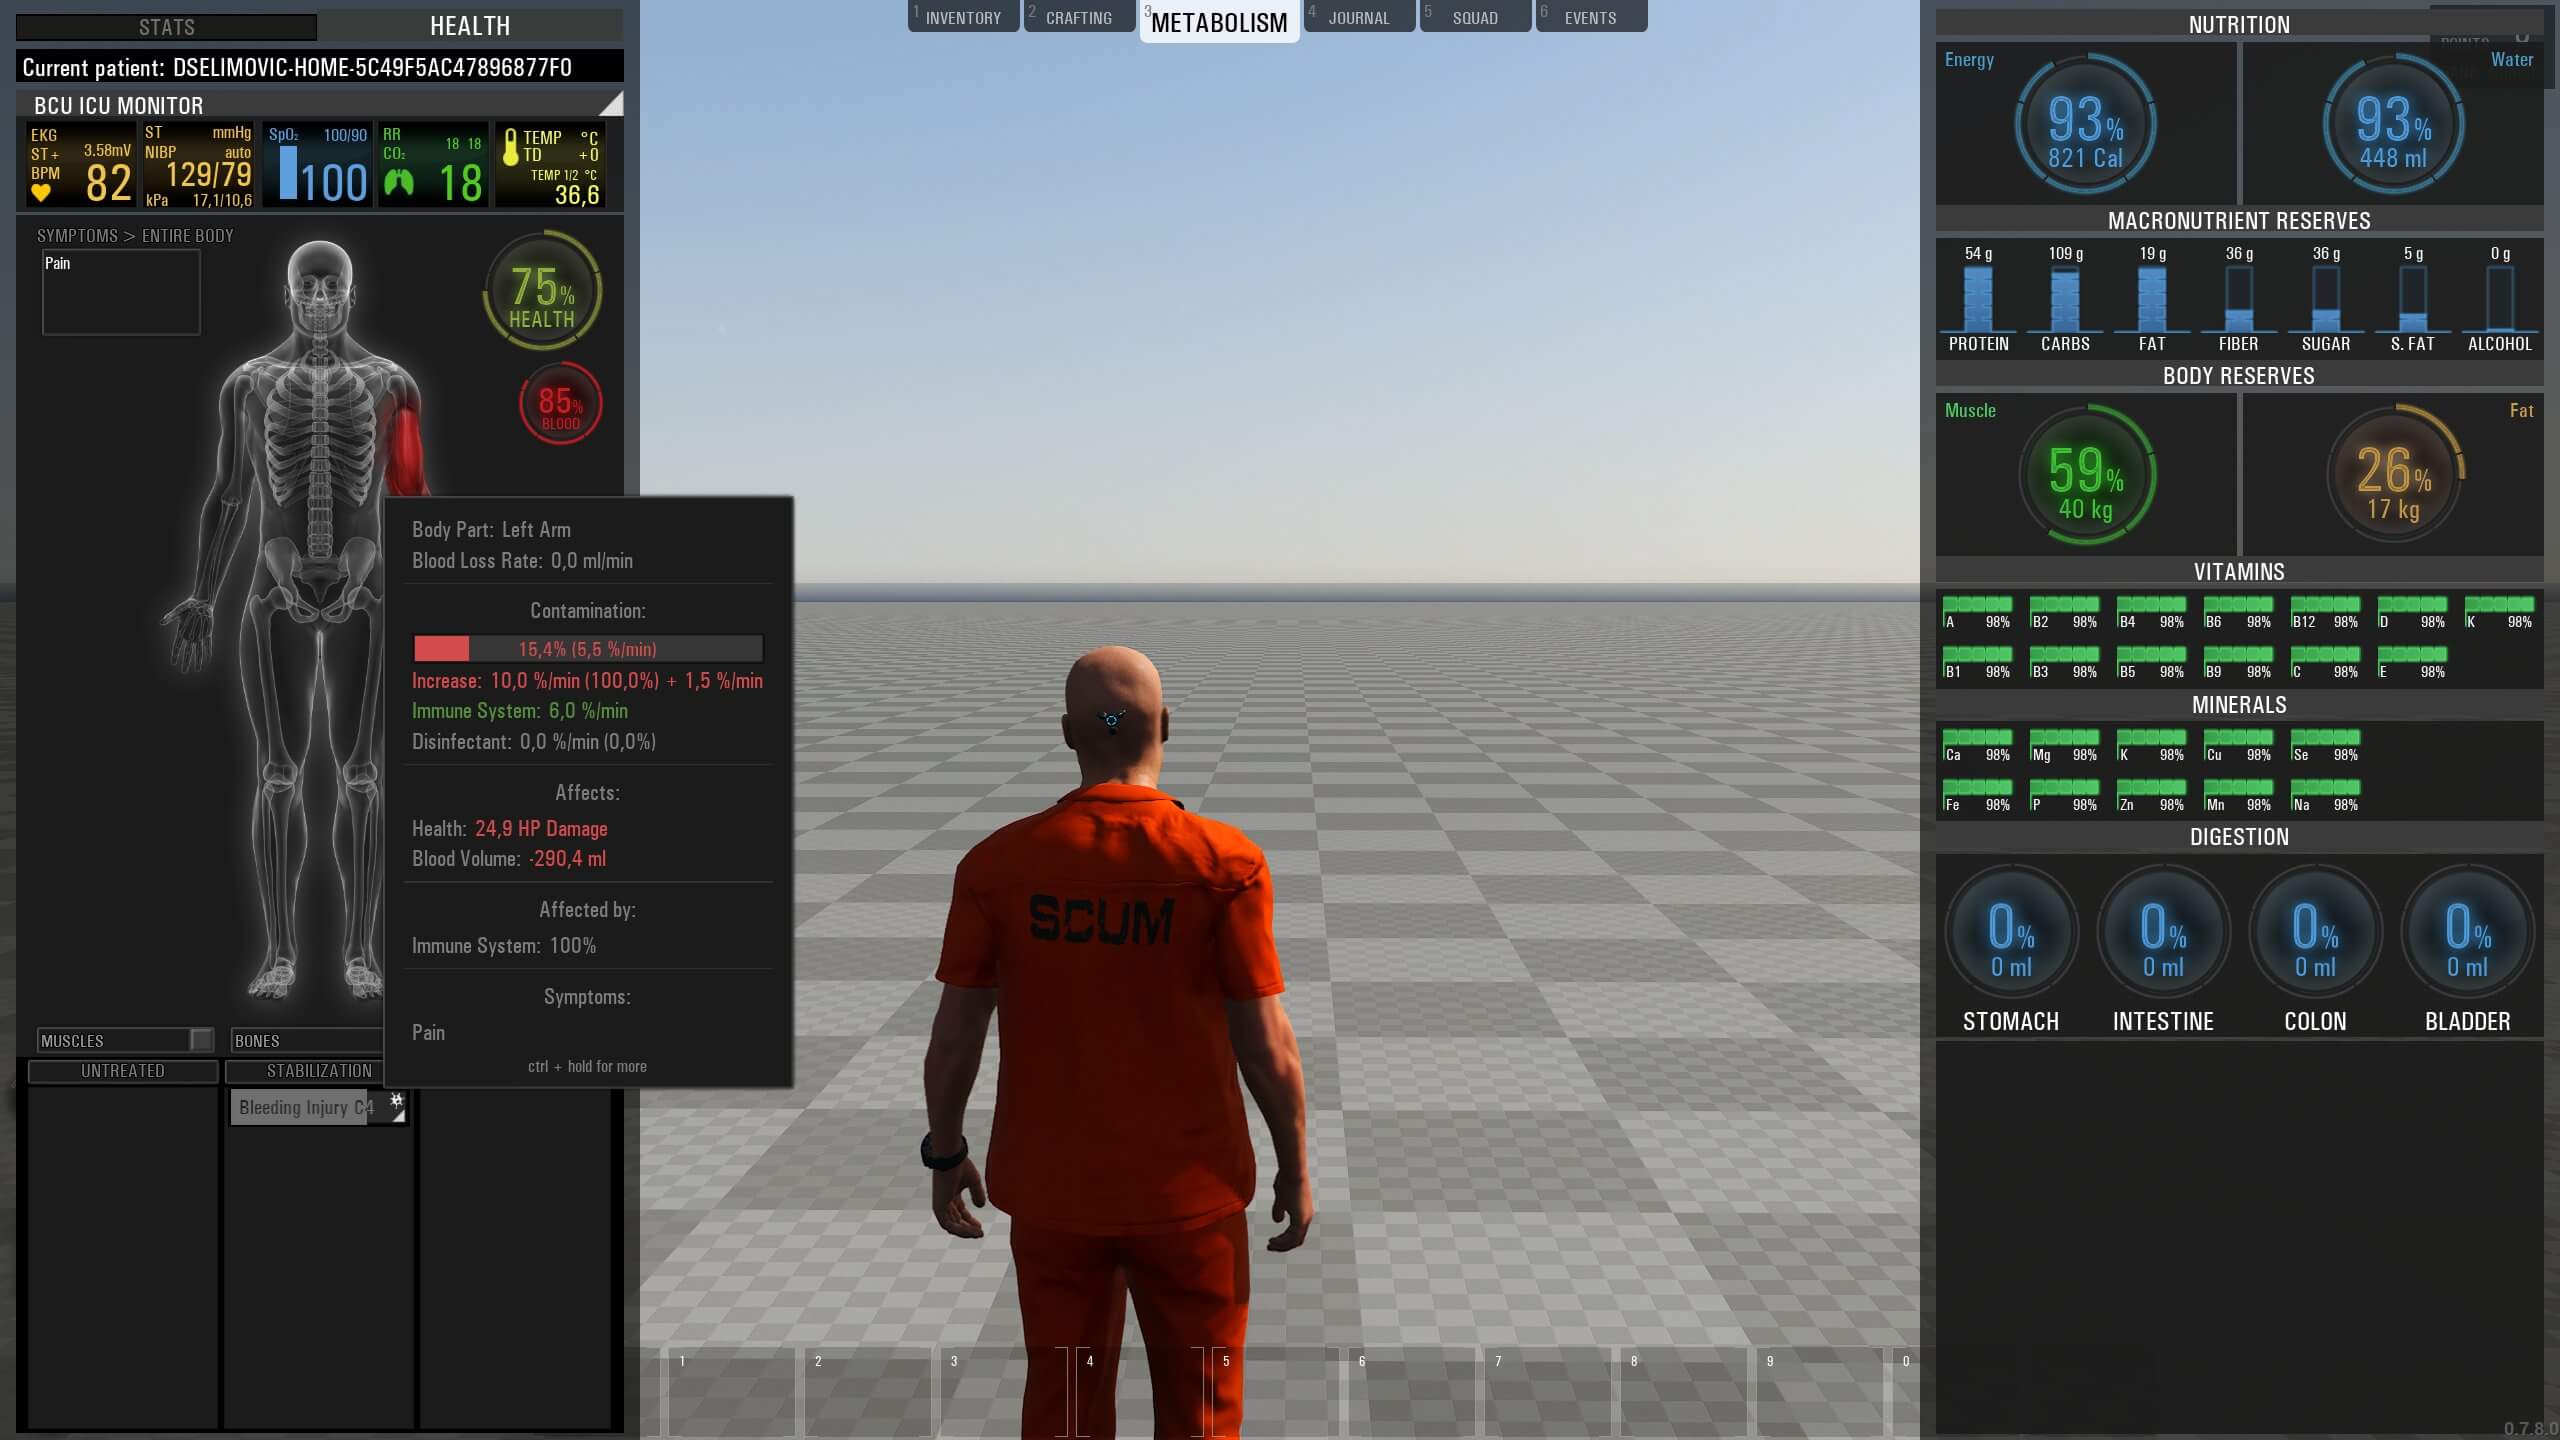2560x1440 pixels.
Task: Click the 85% blood gauge
Action: coord(560,404)
